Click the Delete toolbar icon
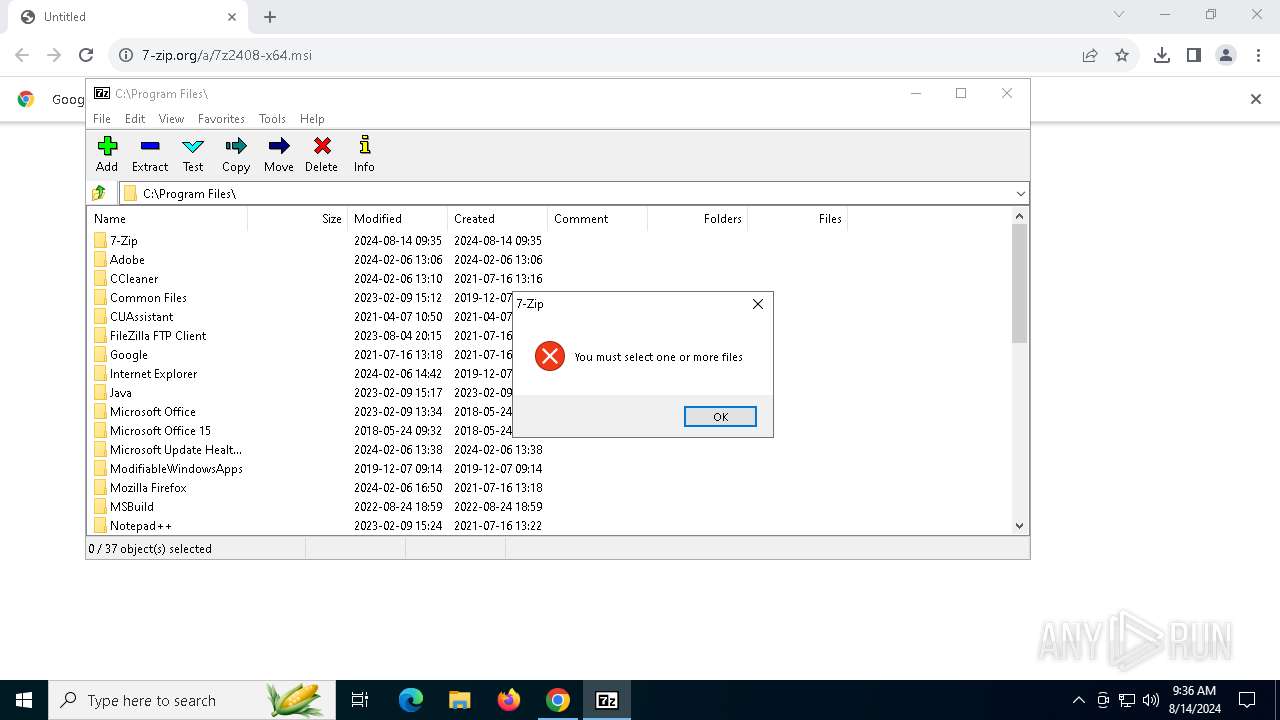Image resolution: width=1280 pixels, height=720 pixels. click(x=322, y=155)
